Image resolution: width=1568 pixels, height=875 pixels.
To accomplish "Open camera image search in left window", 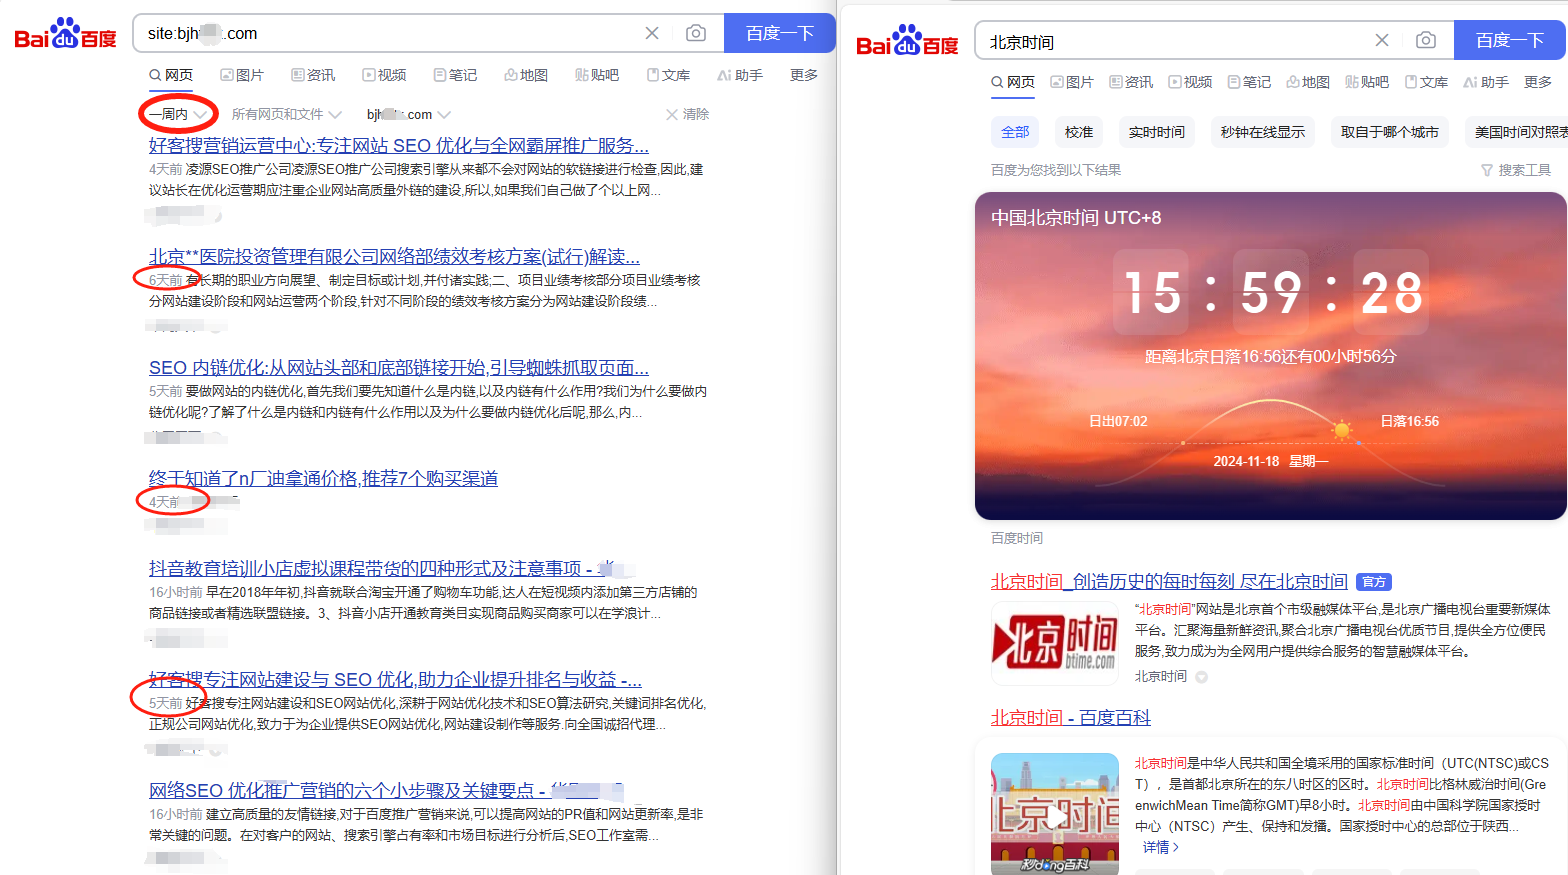I will pos(696,33).
